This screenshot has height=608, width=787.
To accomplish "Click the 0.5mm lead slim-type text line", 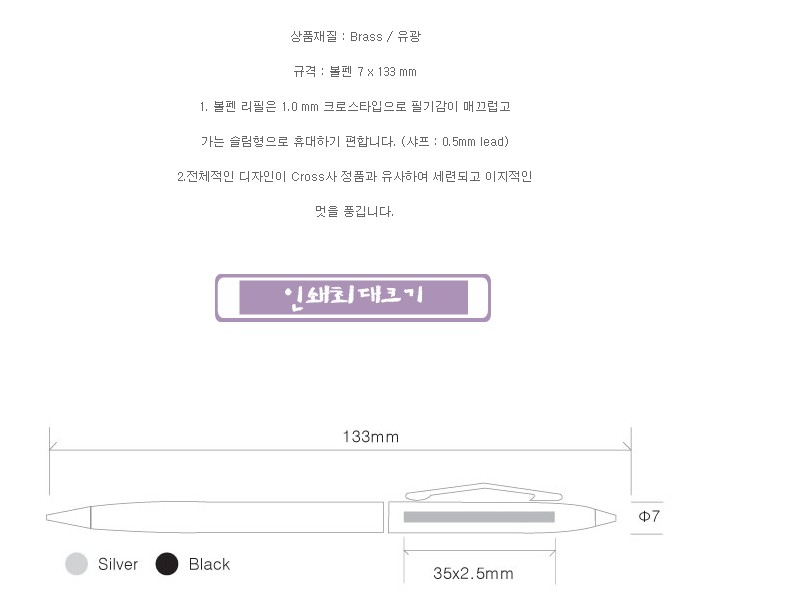I will coord(355,142).
